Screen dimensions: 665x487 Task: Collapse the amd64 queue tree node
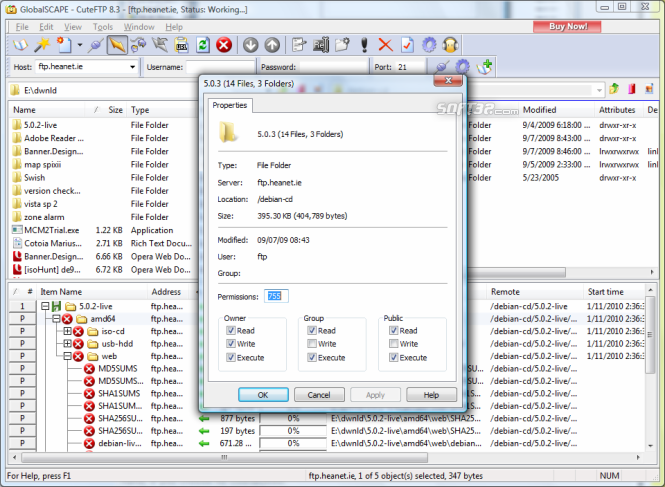coord(56,319)
